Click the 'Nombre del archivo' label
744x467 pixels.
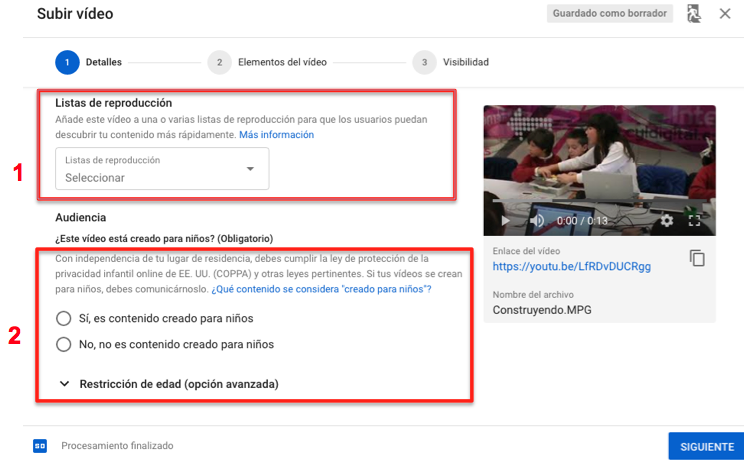tap(533, 294)
